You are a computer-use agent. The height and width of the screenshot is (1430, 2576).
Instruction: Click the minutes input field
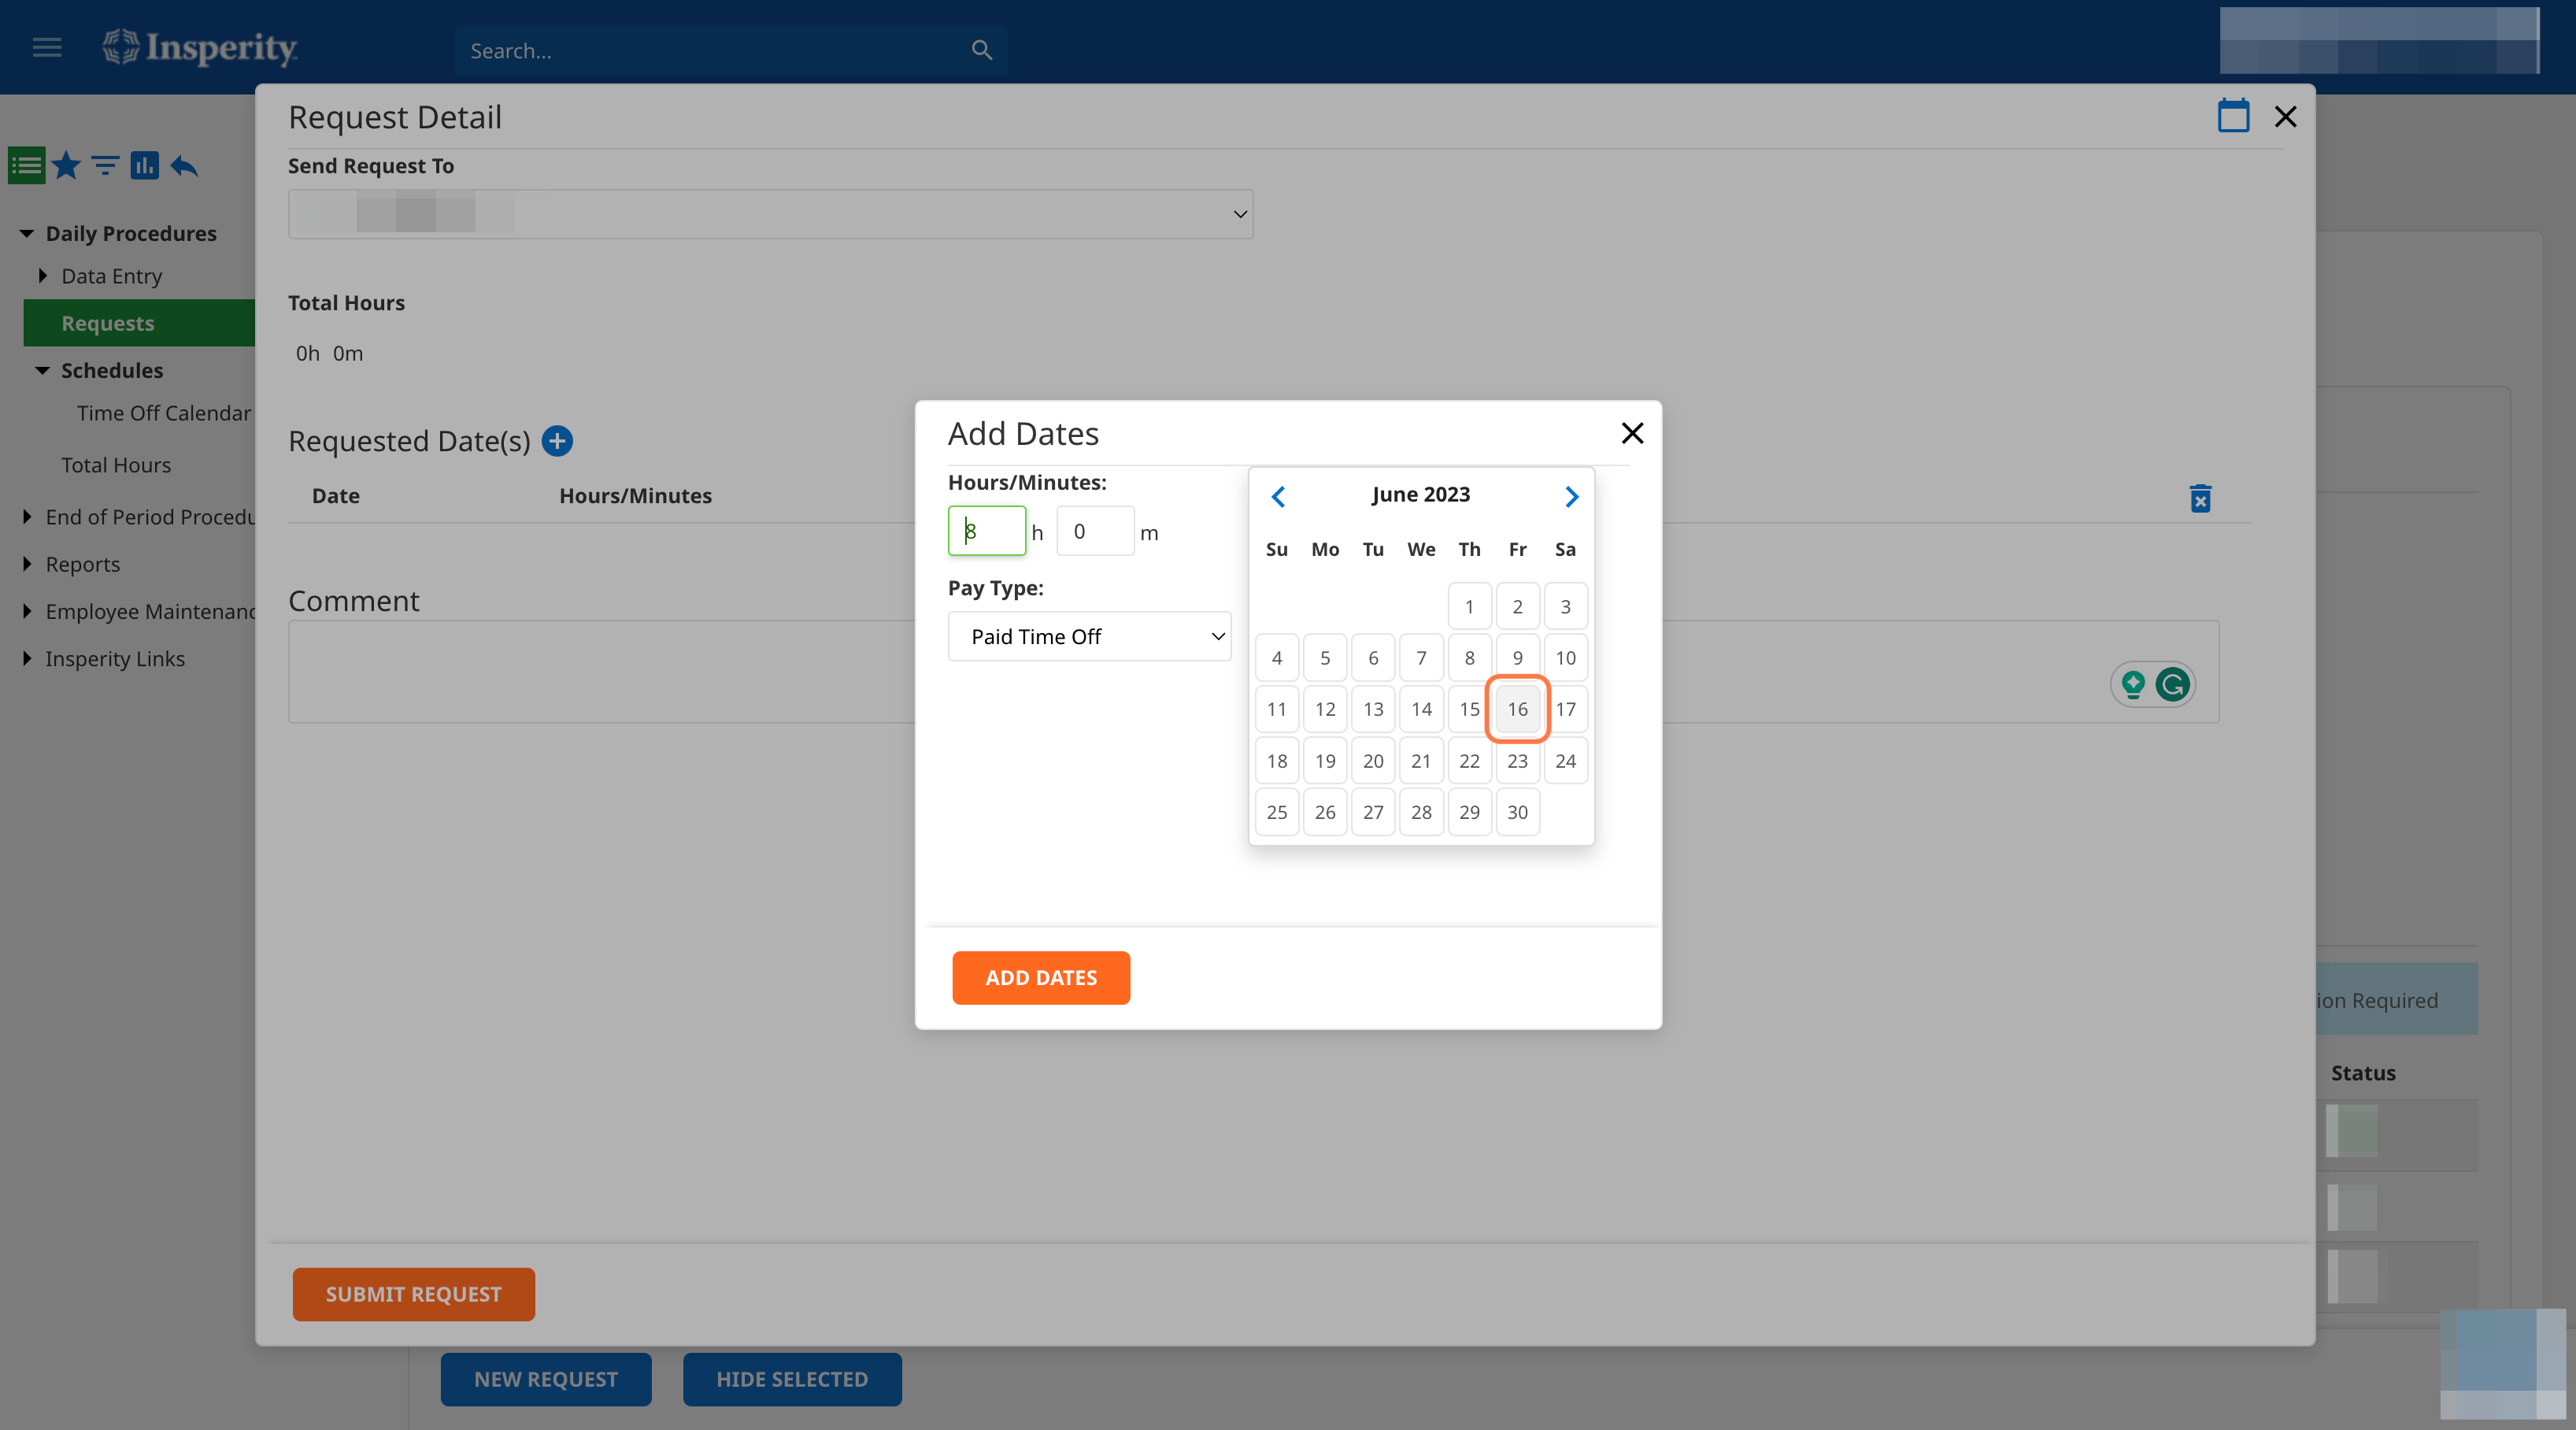tap(1095, 531)
